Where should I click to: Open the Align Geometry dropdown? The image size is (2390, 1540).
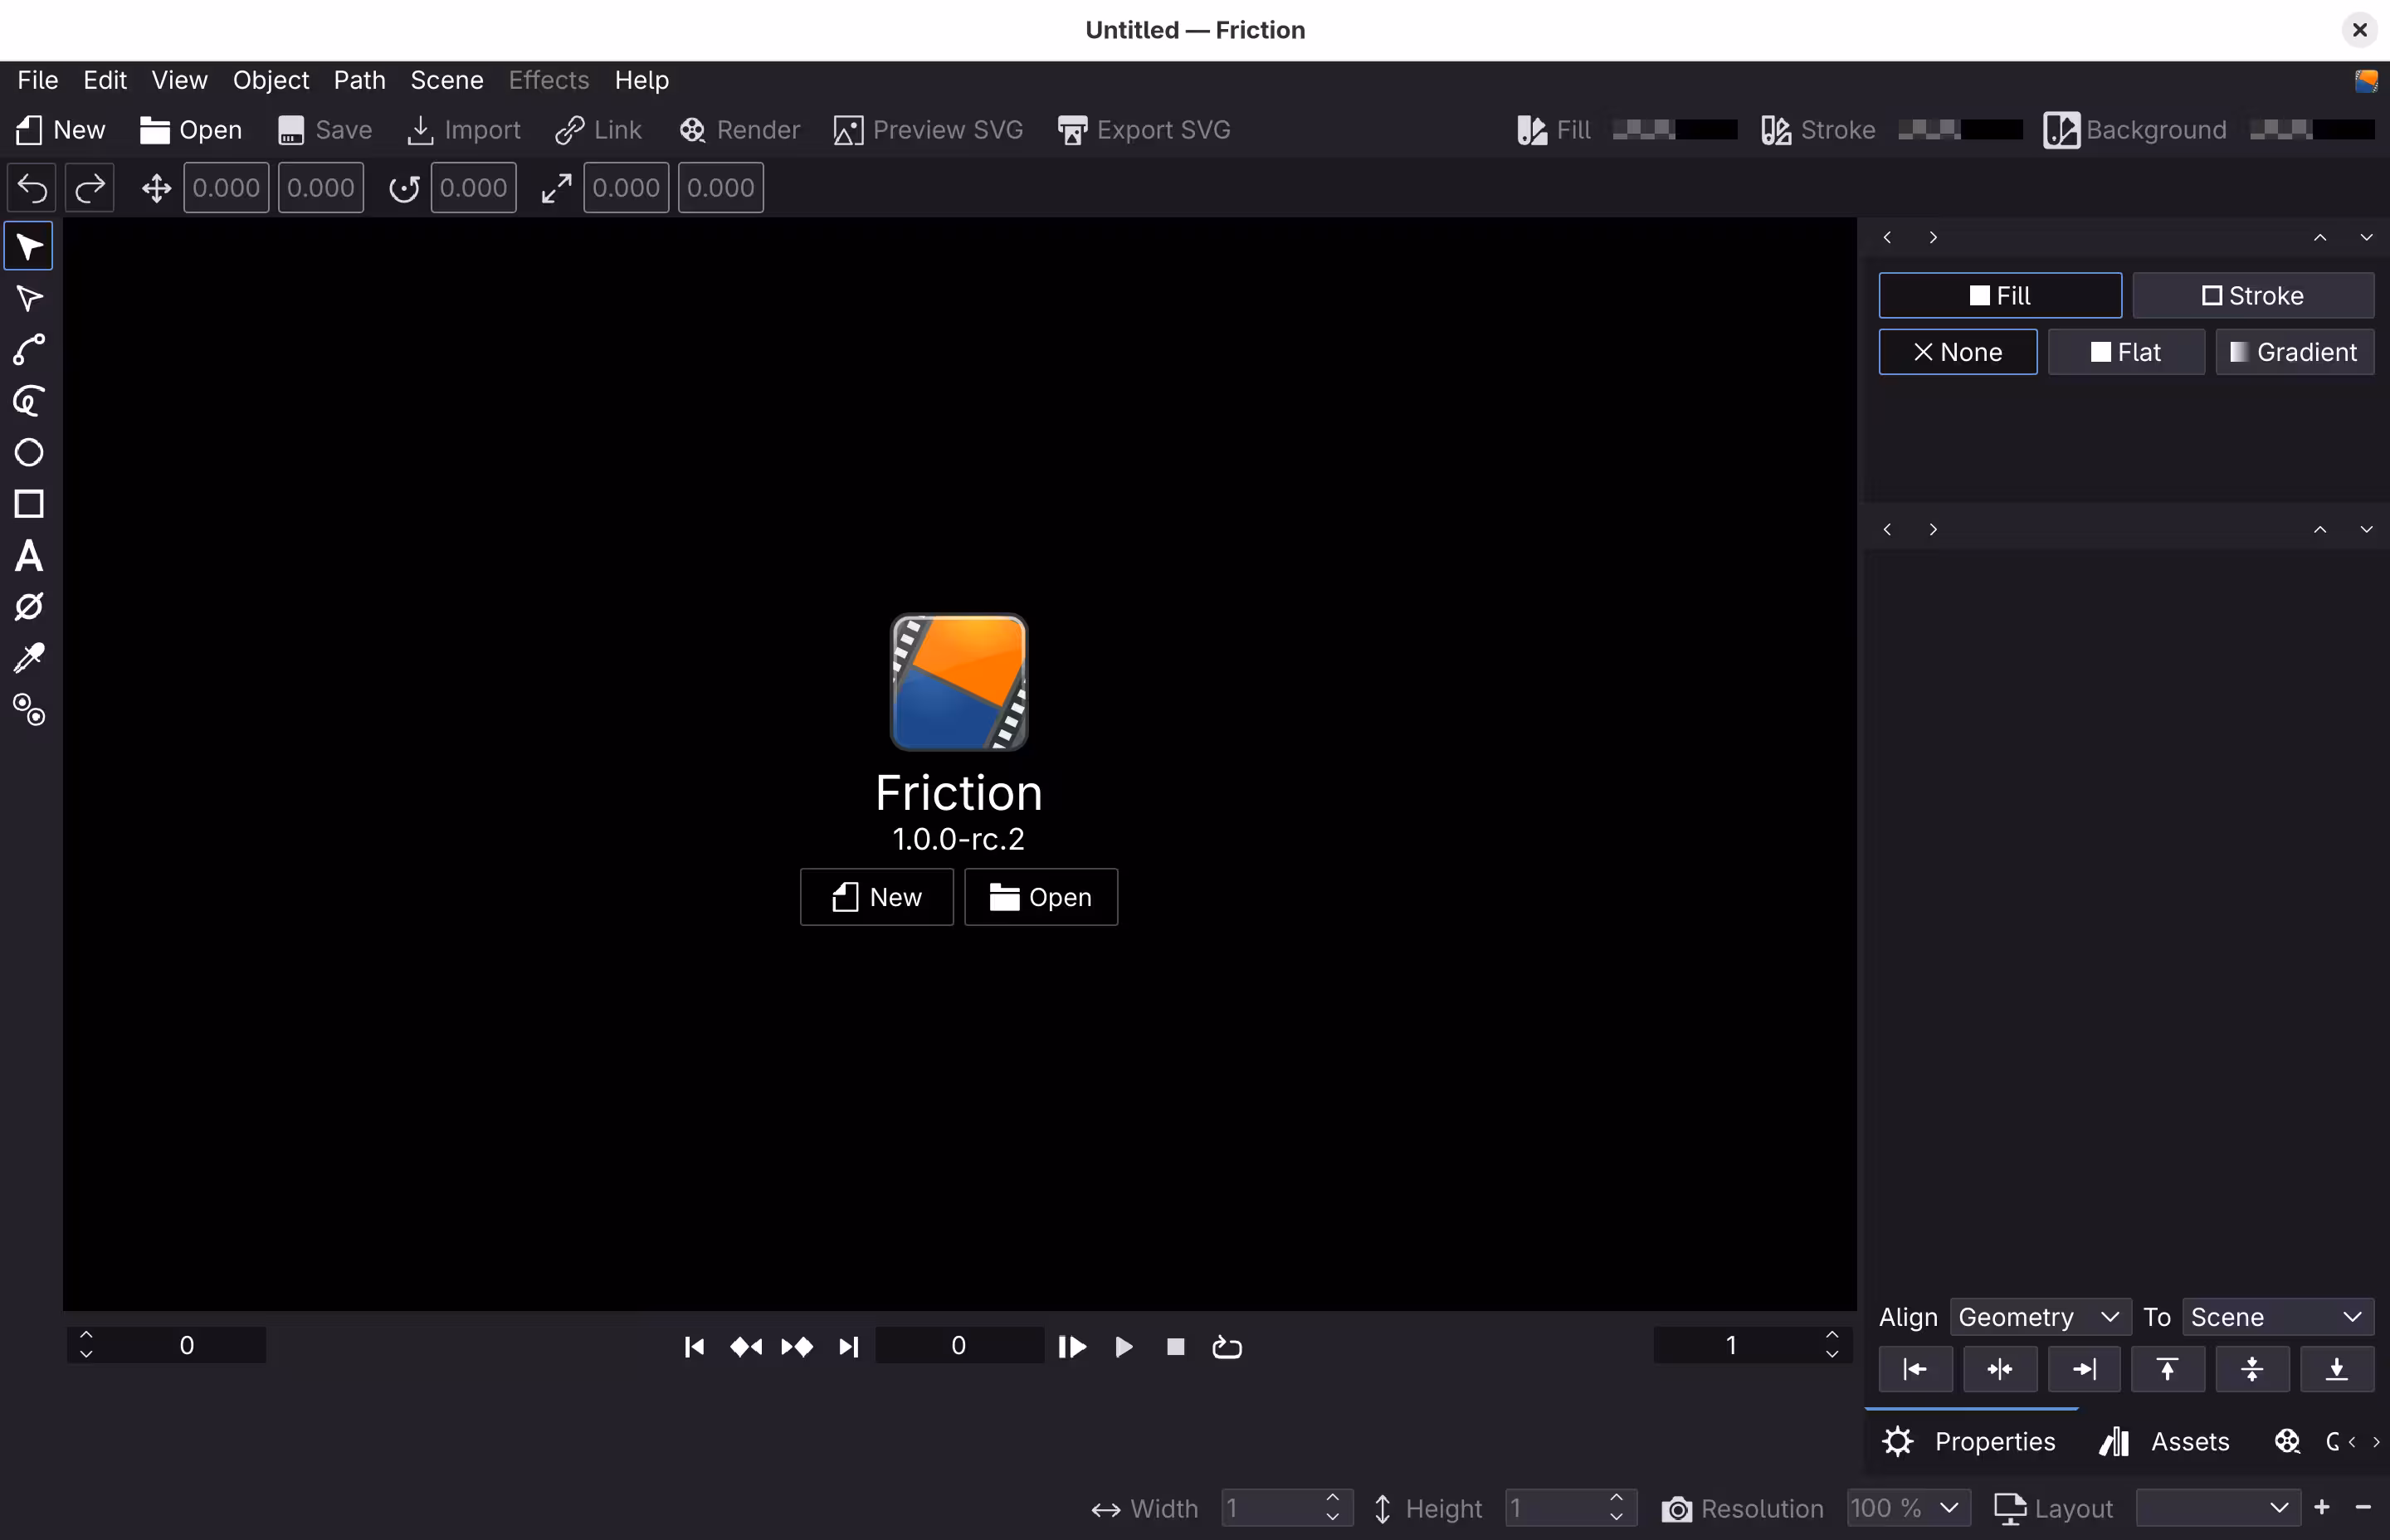[x=2038, y=1316]
